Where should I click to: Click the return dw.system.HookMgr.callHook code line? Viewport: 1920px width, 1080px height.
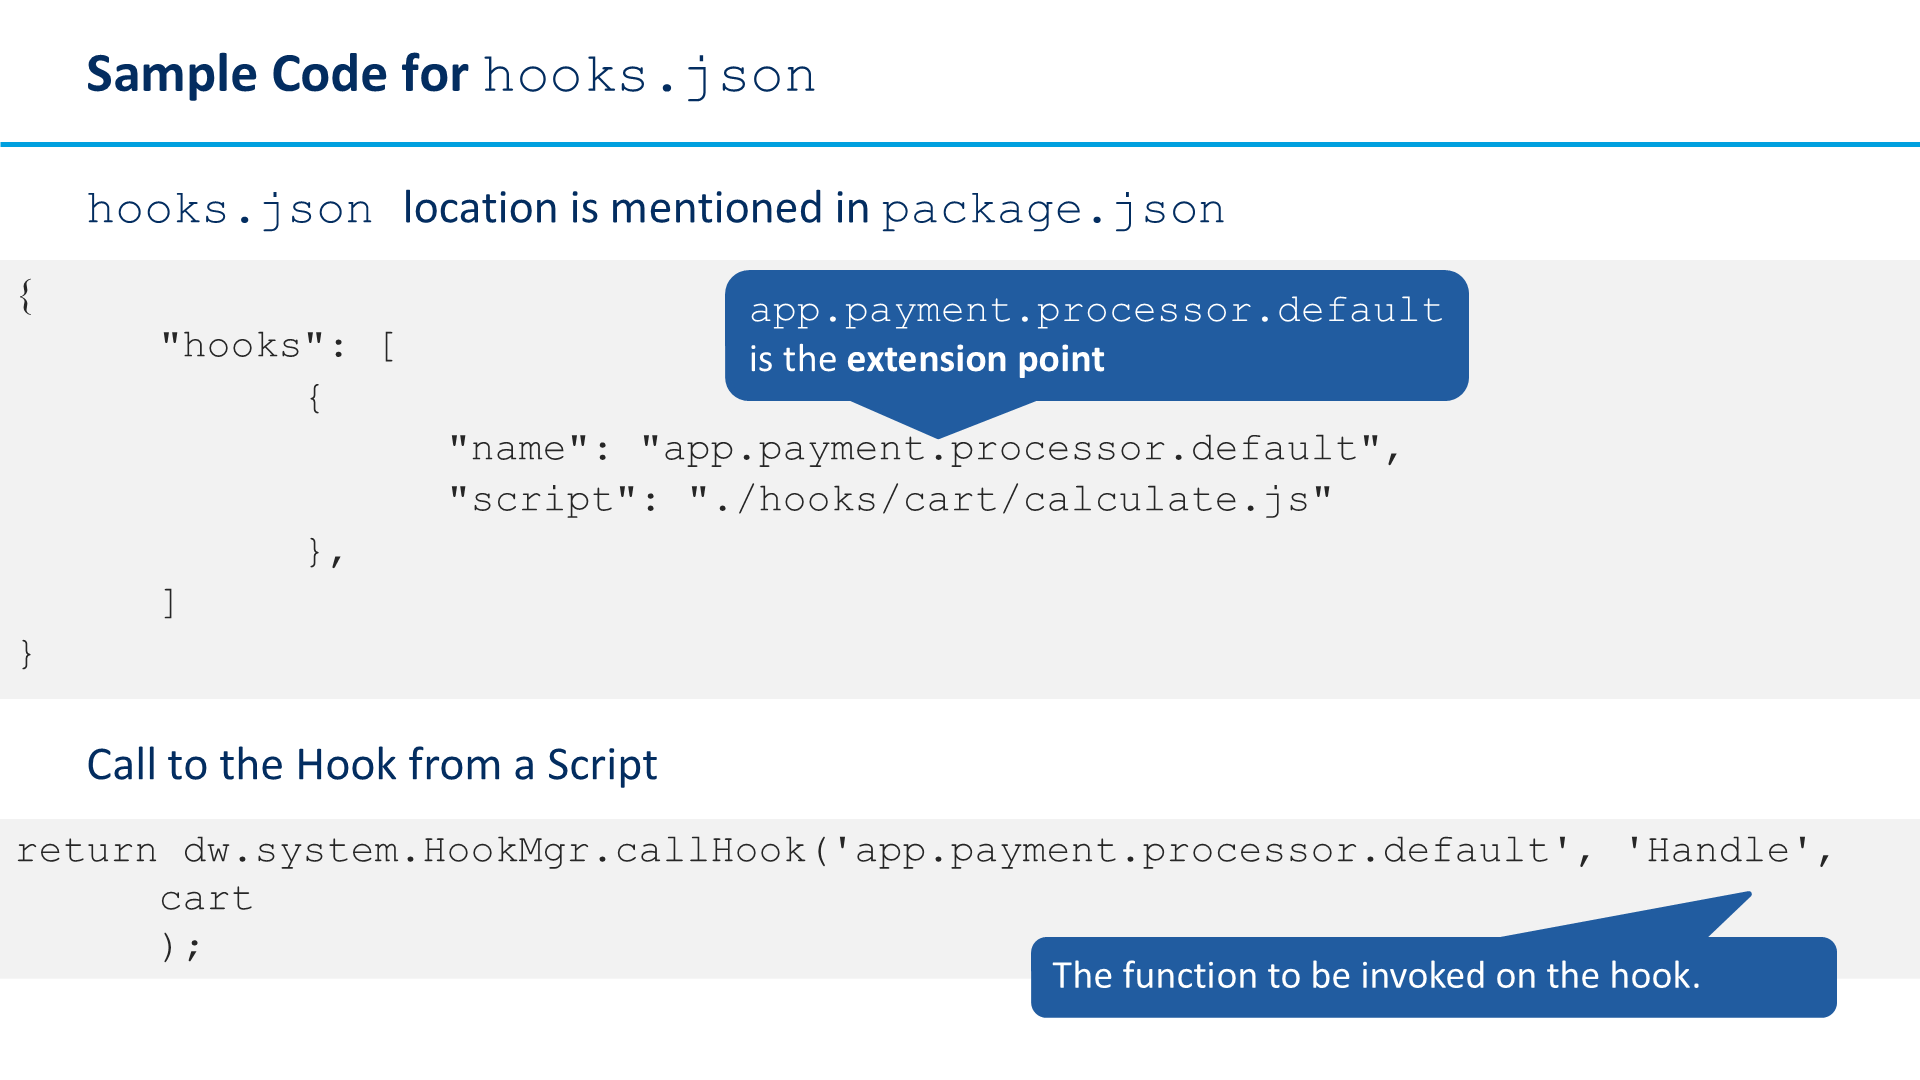pyautogui.click(x=925, y=850)
